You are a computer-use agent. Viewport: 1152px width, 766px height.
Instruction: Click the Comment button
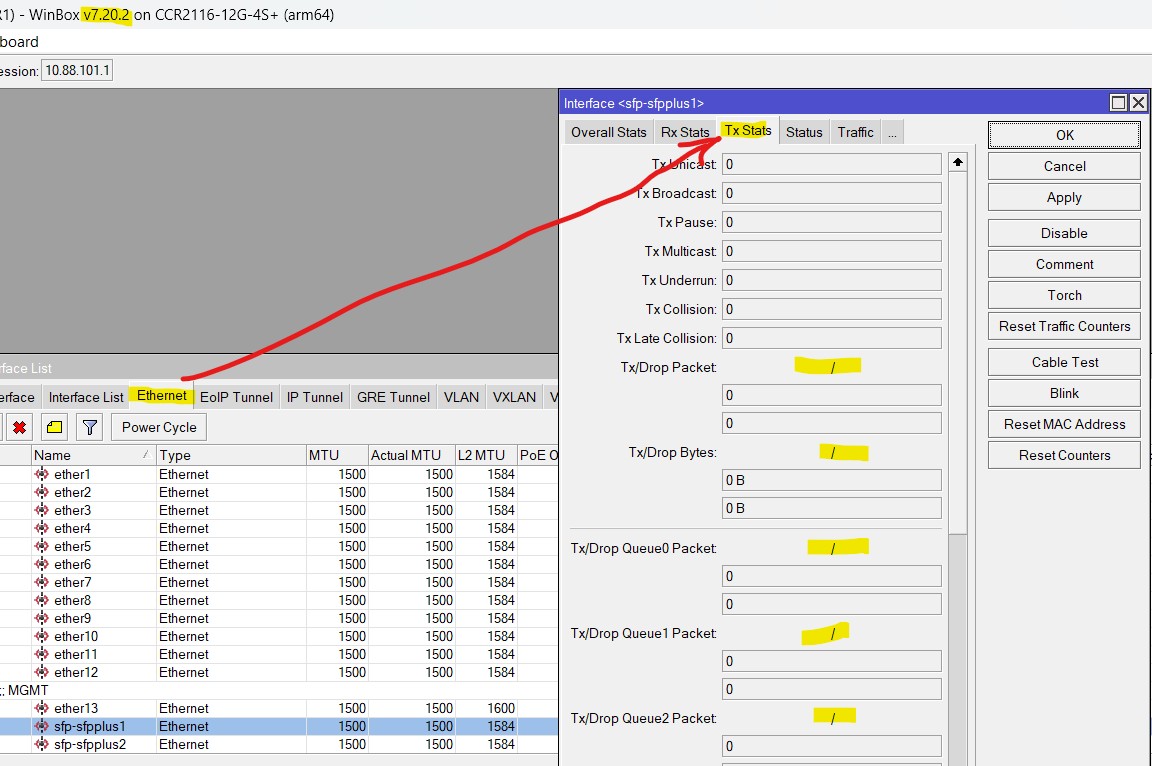(1064, 264)
